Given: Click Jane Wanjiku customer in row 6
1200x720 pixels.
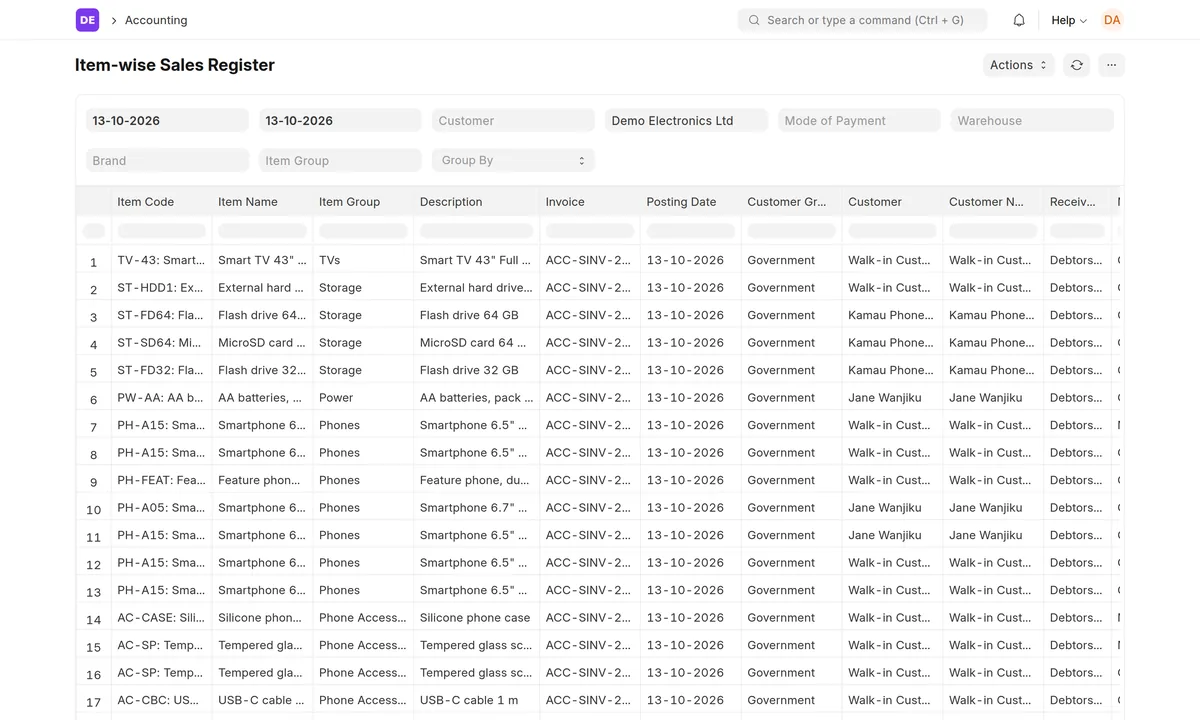Looking at the screenshot, I should click(x=893, y=397).
